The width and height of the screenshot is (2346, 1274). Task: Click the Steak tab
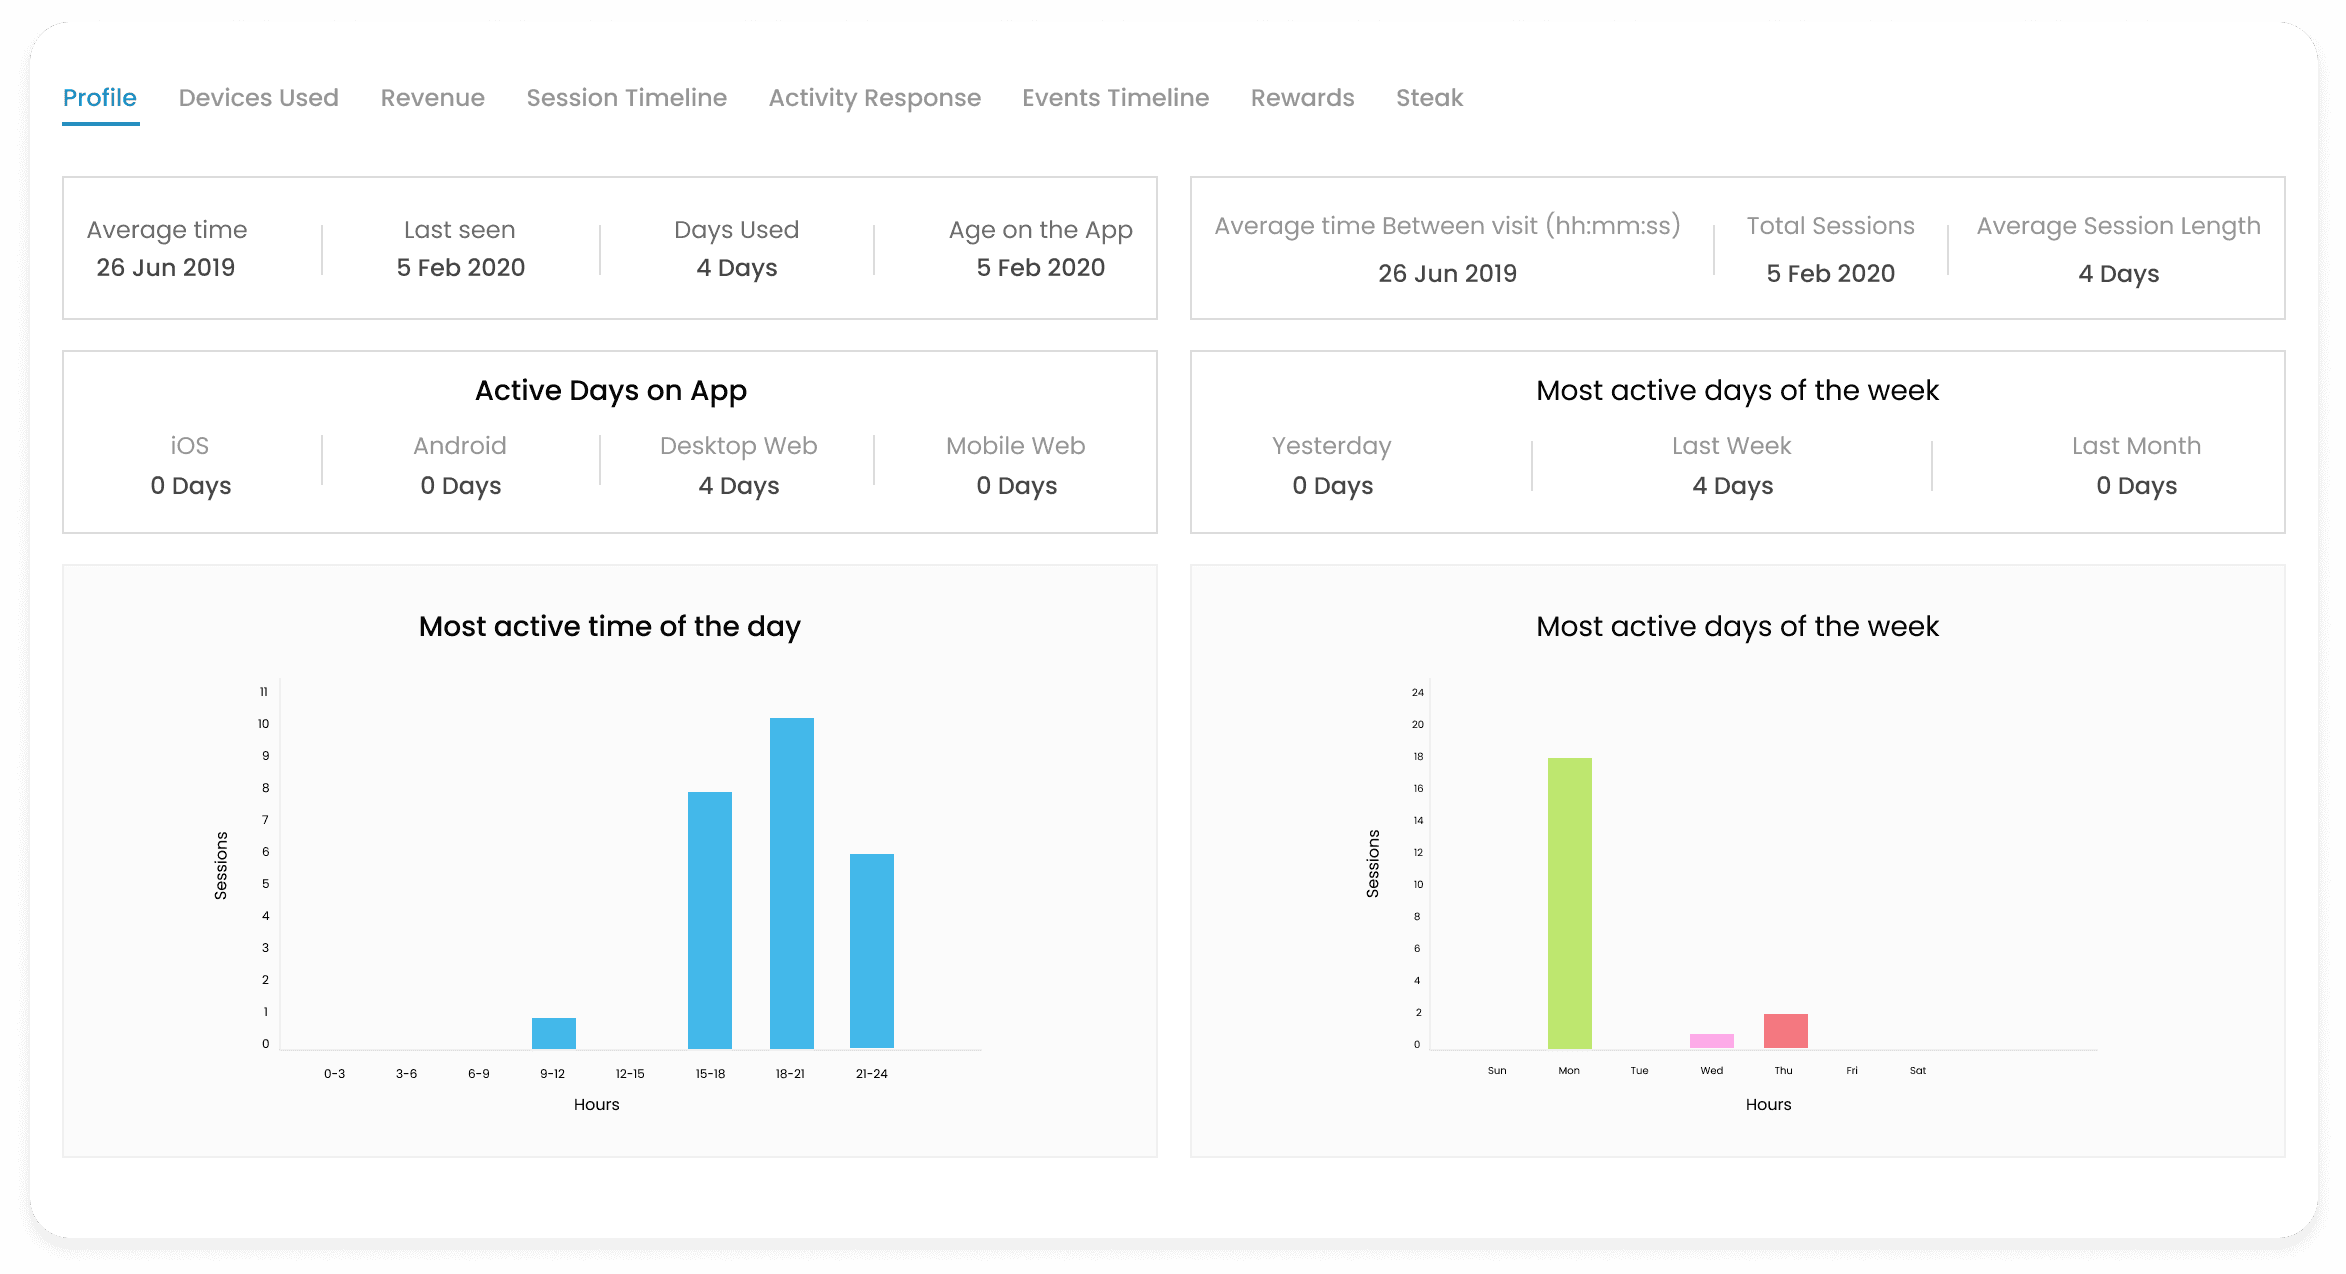click(1429, 97)
